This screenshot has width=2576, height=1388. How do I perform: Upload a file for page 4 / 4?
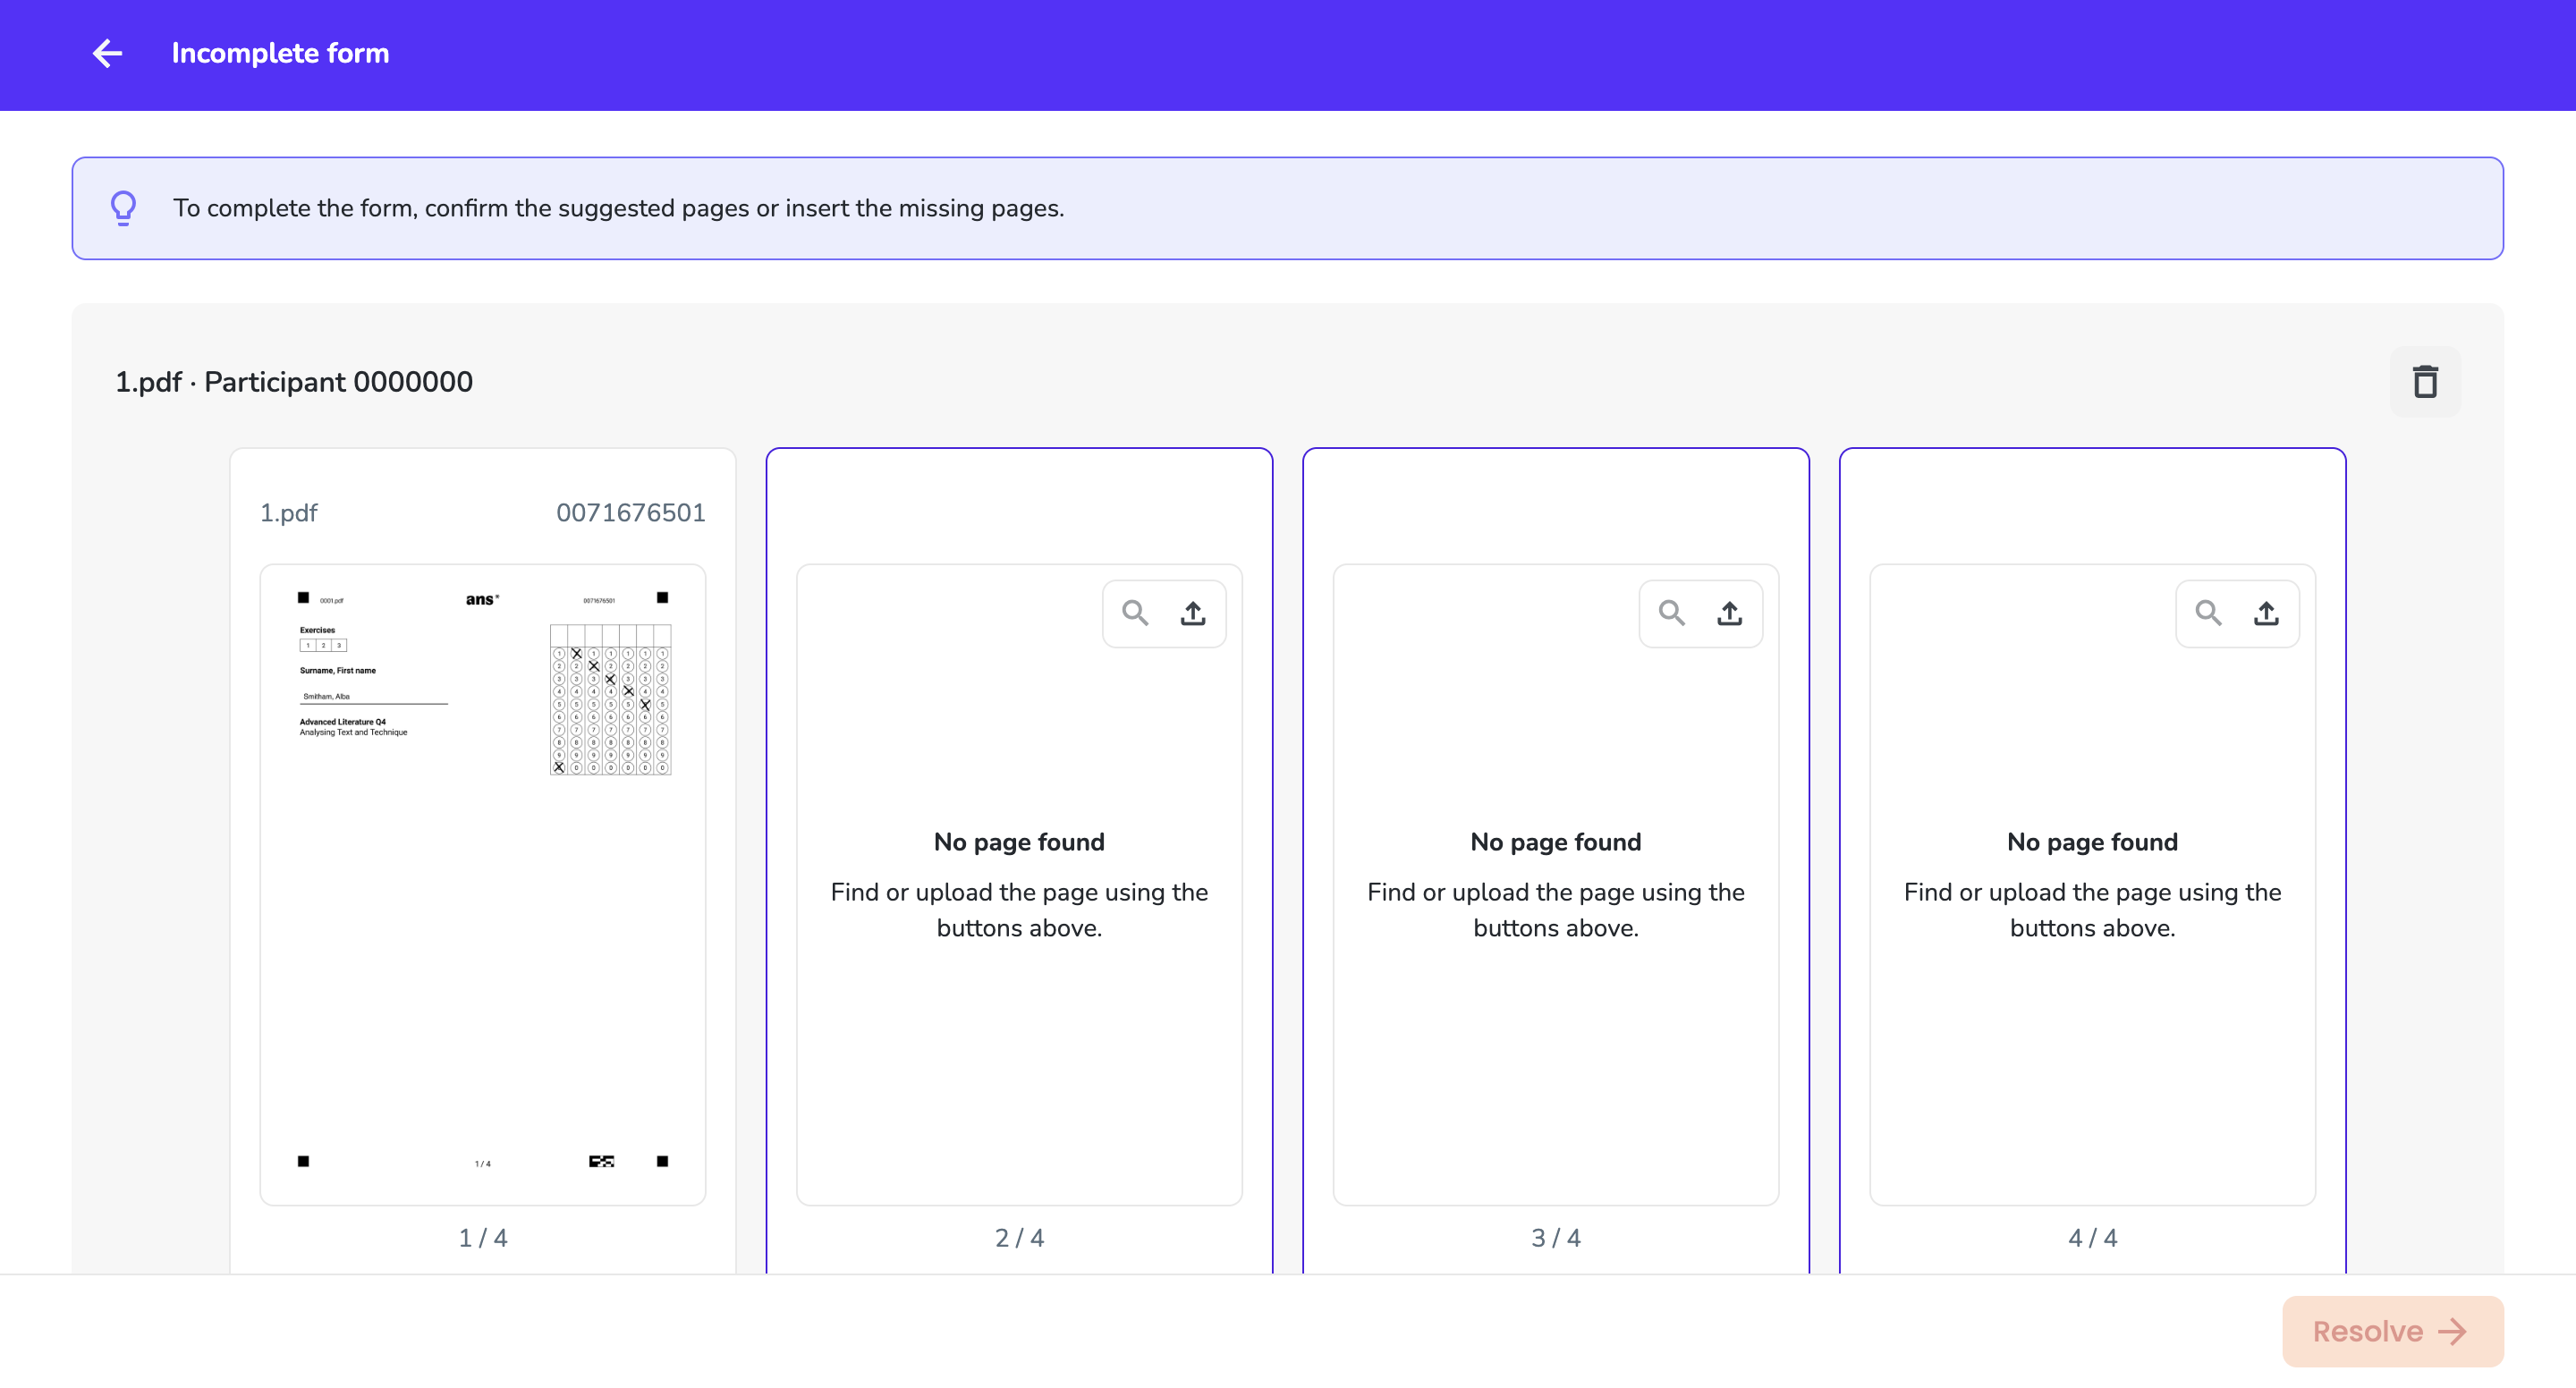2267,612
